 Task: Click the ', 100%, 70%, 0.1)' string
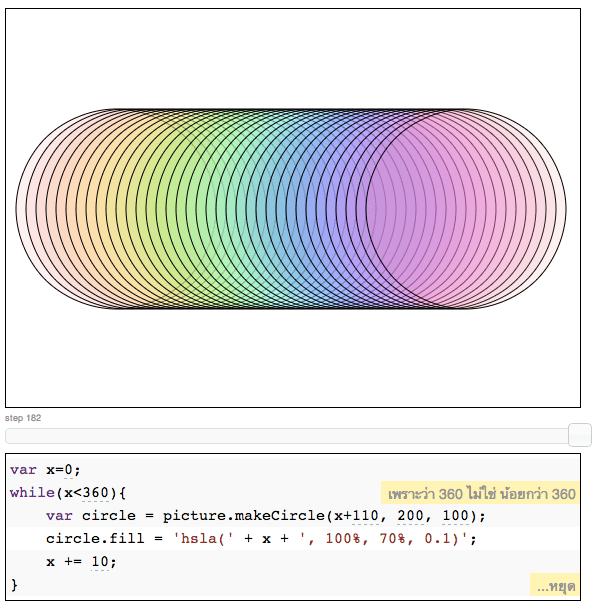(383, 539)
